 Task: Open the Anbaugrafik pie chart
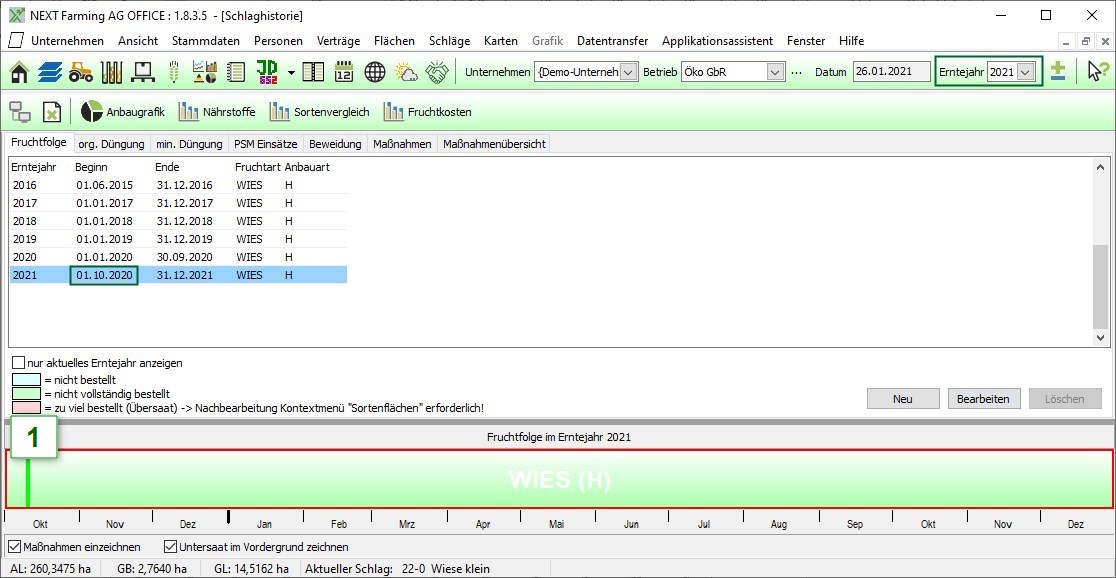tap(122, 112)
